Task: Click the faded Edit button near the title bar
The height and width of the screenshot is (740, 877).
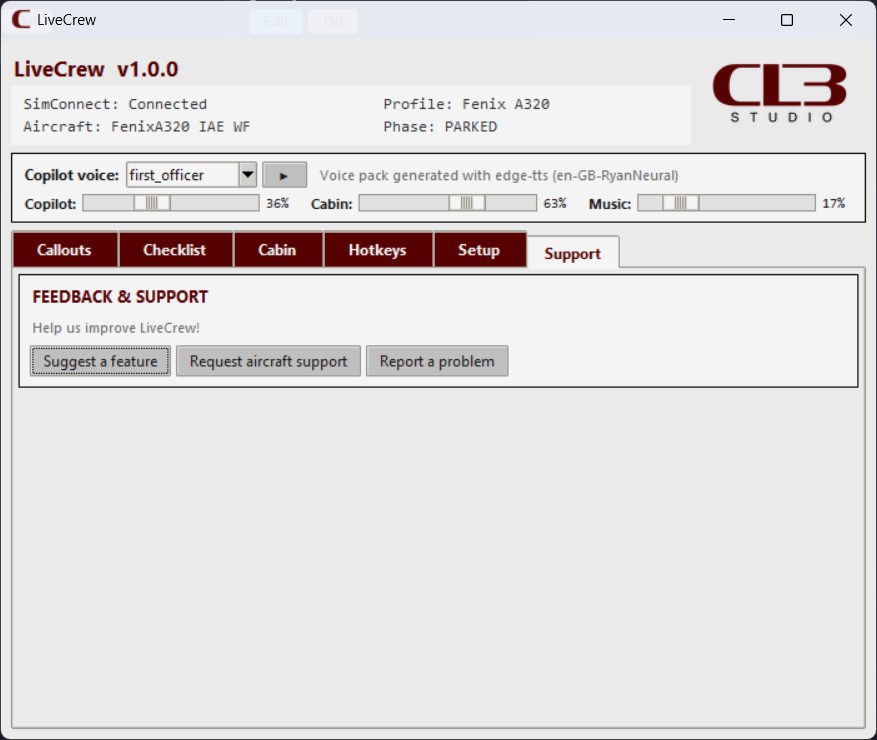Action: [x=275, y=20]
